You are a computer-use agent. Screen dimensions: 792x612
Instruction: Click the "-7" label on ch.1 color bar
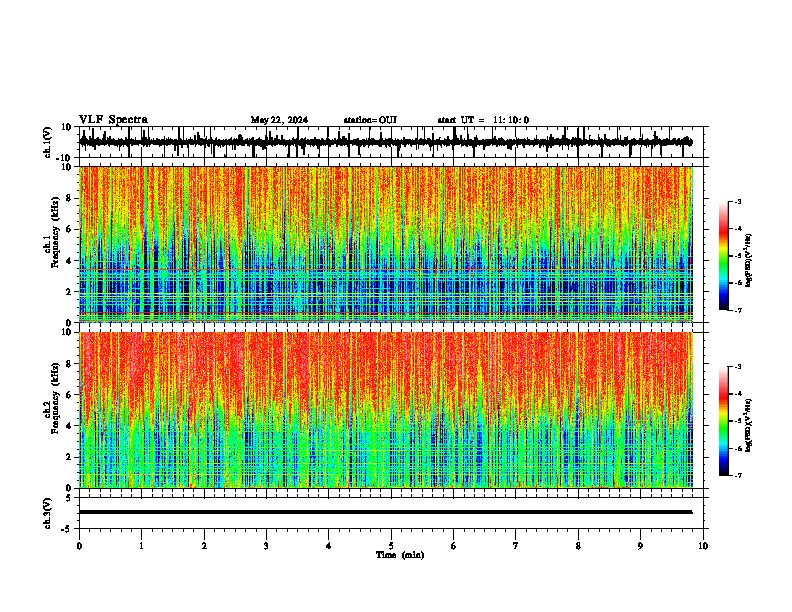point(738,310)
